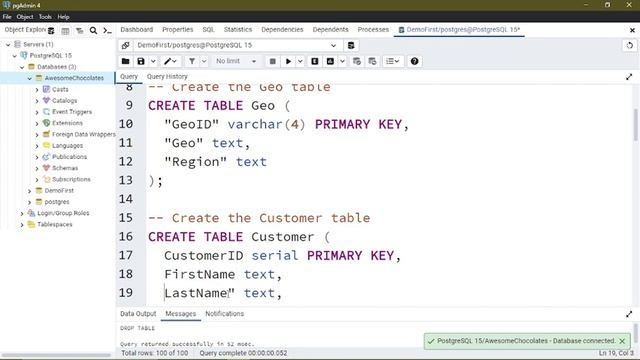Expand the Catalogs node
The width and height of the screenshot is (640, 360).
[37, 100]
